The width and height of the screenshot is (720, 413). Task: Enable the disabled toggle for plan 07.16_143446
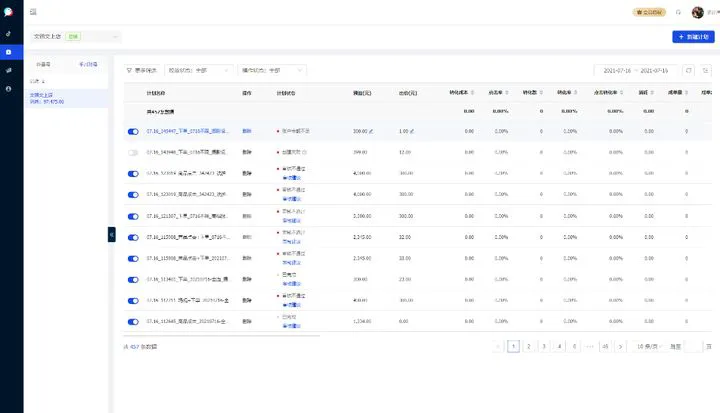tap(133, 152)
